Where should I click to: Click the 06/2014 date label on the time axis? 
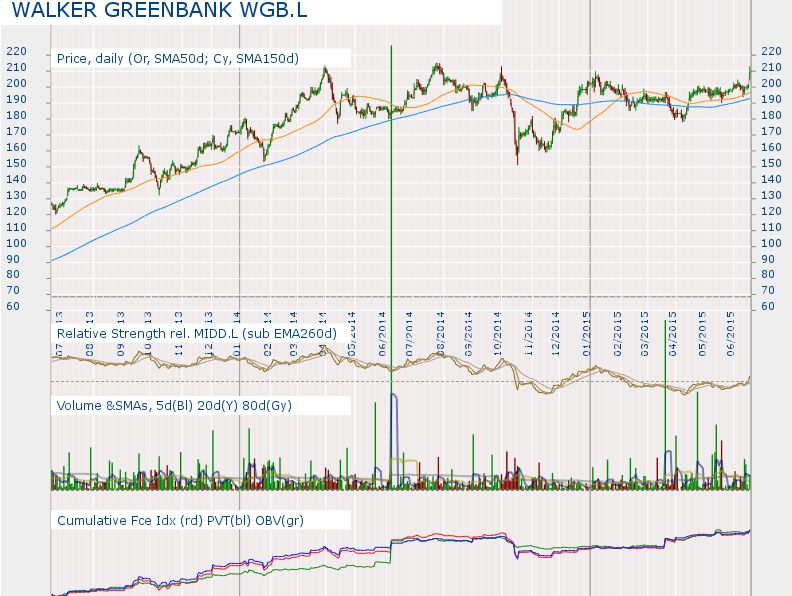[382, 334]
